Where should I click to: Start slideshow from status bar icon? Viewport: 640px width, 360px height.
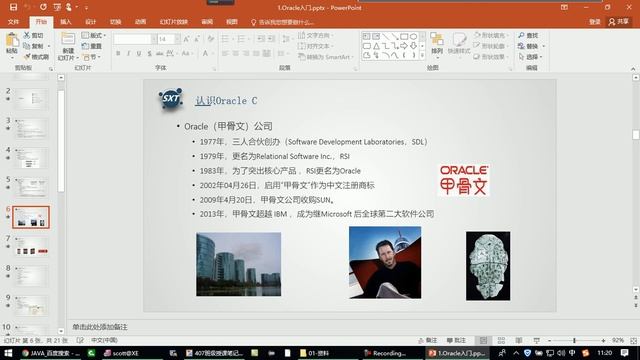[536, 340]
